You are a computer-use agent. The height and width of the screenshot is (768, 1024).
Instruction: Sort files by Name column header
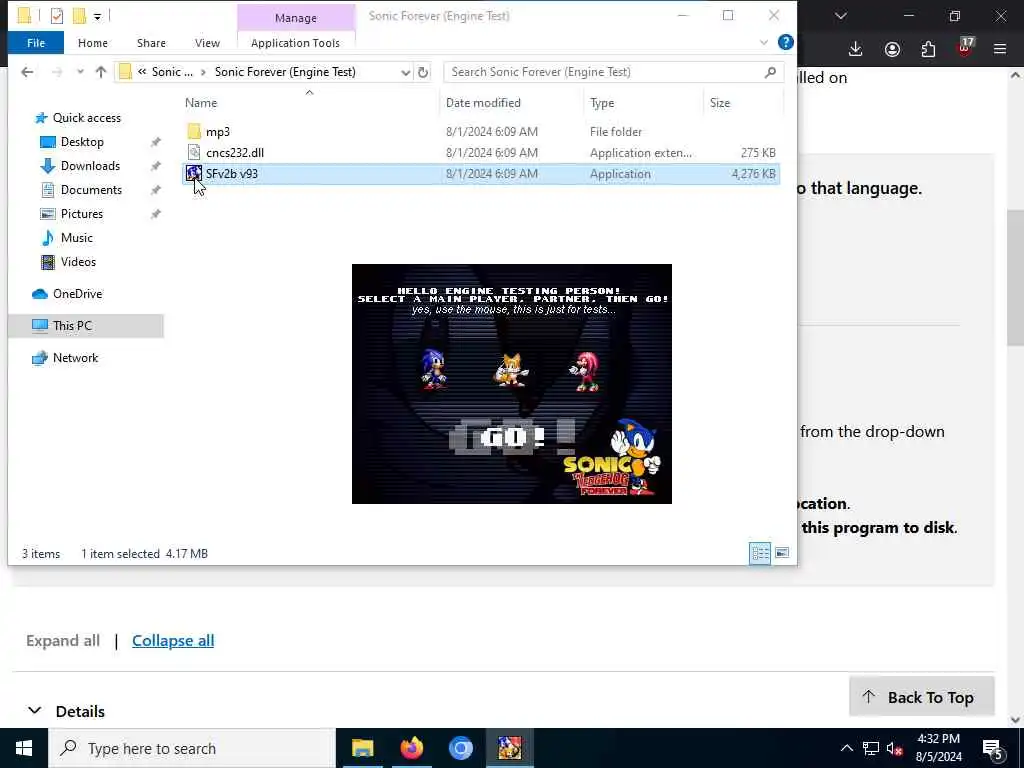click(x=200, y=103)
